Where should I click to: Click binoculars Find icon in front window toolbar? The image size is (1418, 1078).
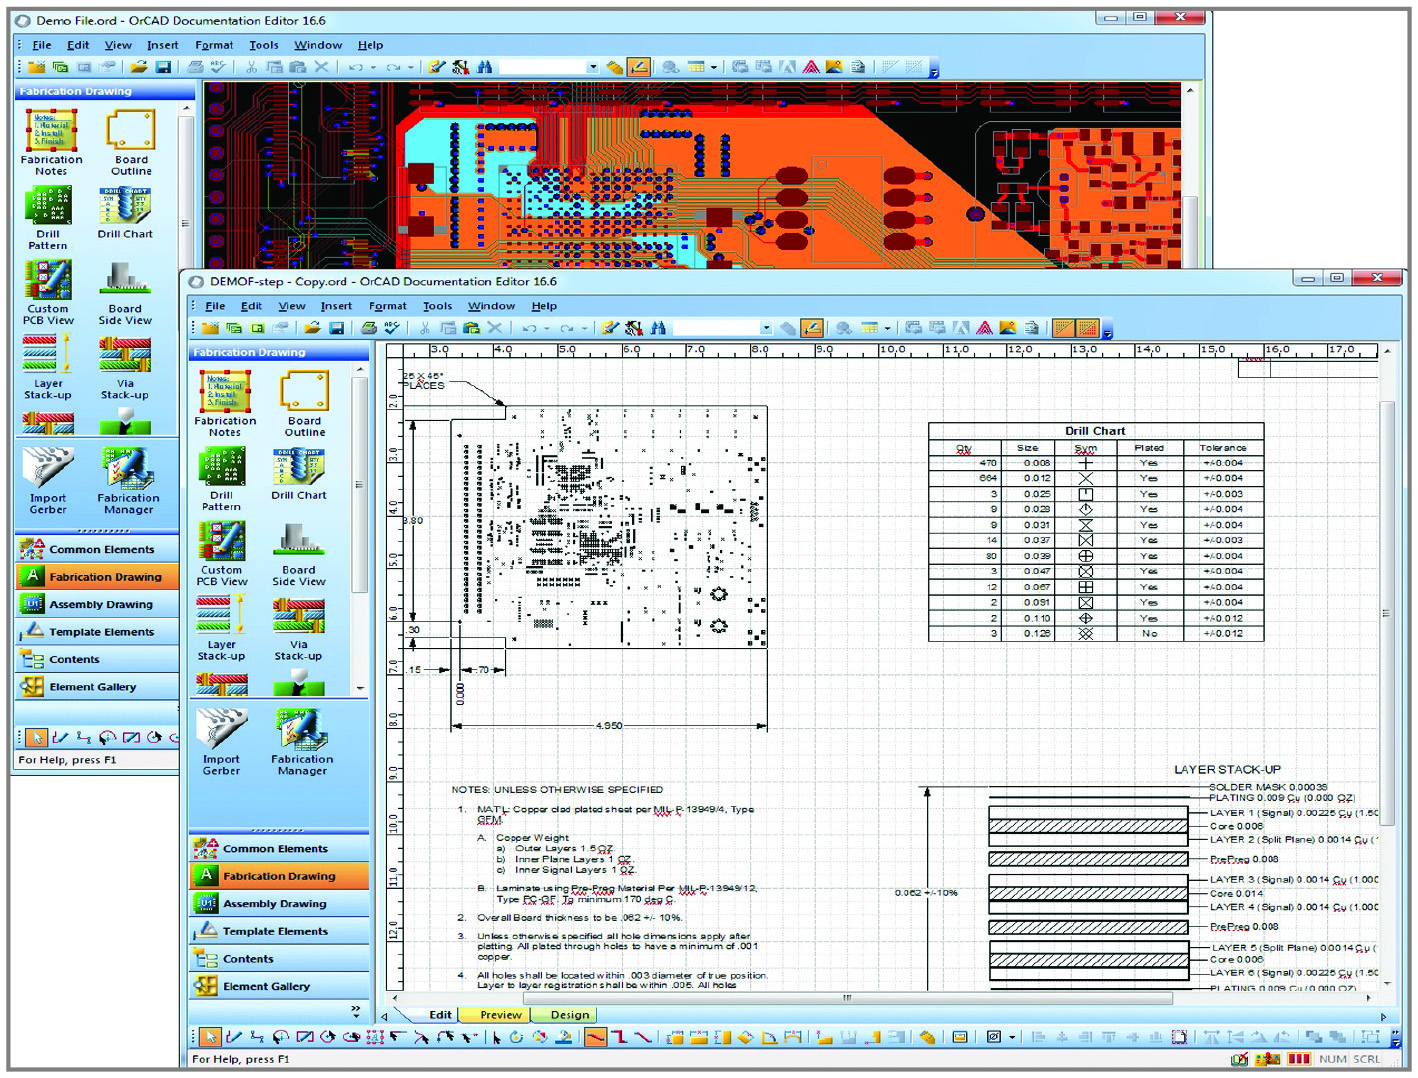pos(658,328)
